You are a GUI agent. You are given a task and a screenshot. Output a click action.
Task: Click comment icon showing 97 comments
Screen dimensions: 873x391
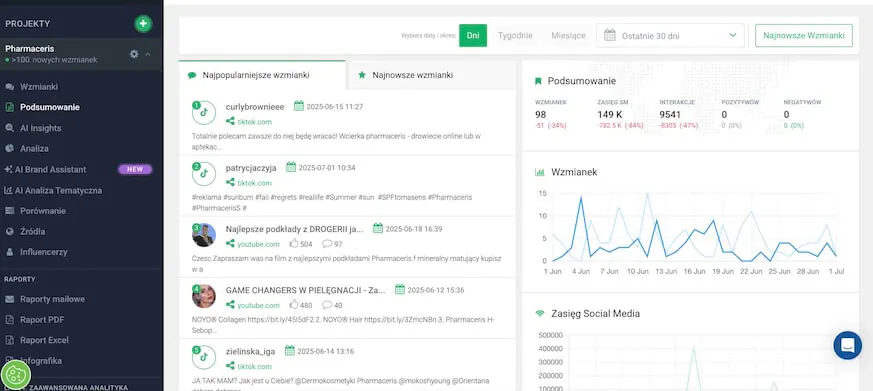coord(327,243)
